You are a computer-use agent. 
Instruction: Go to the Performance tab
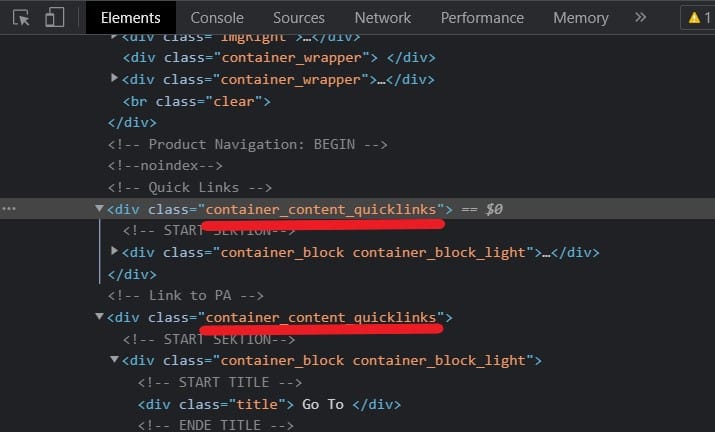(x=482, y=18)
